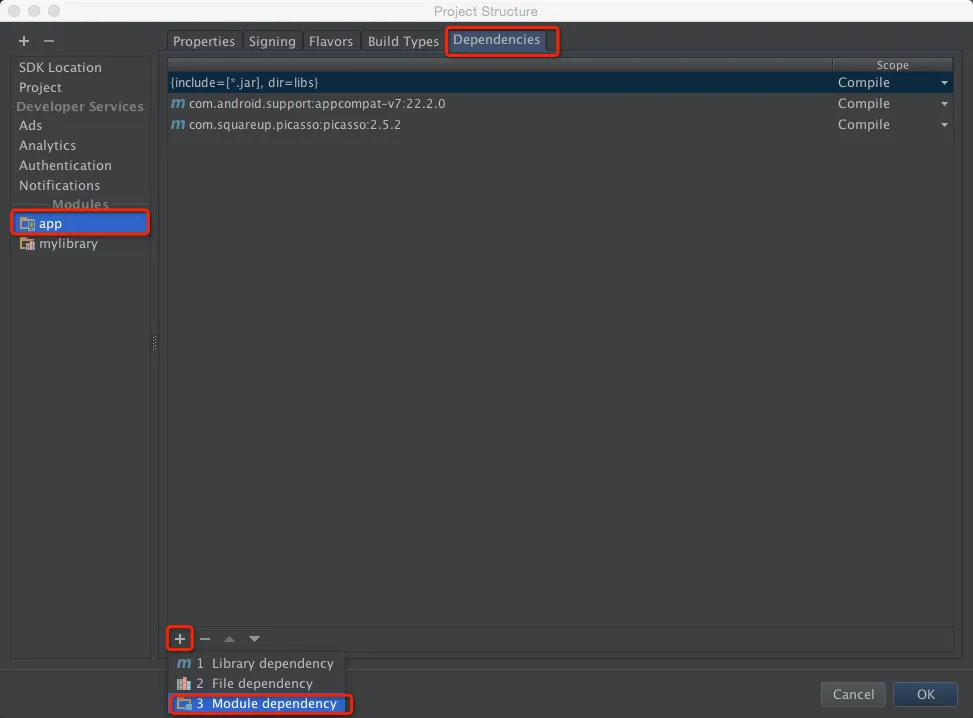Select the app module
Image resolution: width=973 pixels, height=718 pixels.
point(80,223)
